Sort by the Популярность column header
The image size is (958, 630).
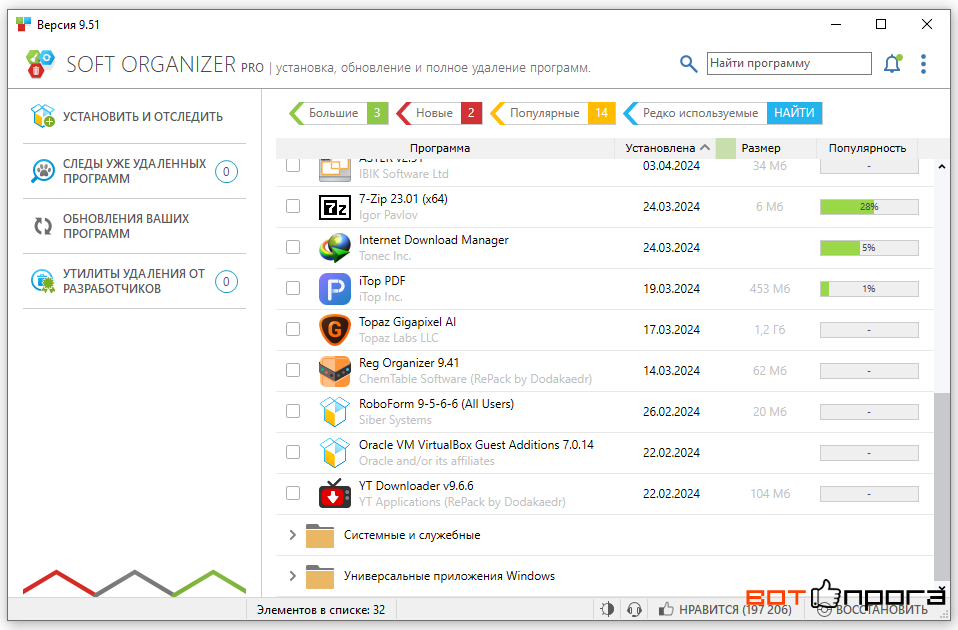[x=867, y=148]
